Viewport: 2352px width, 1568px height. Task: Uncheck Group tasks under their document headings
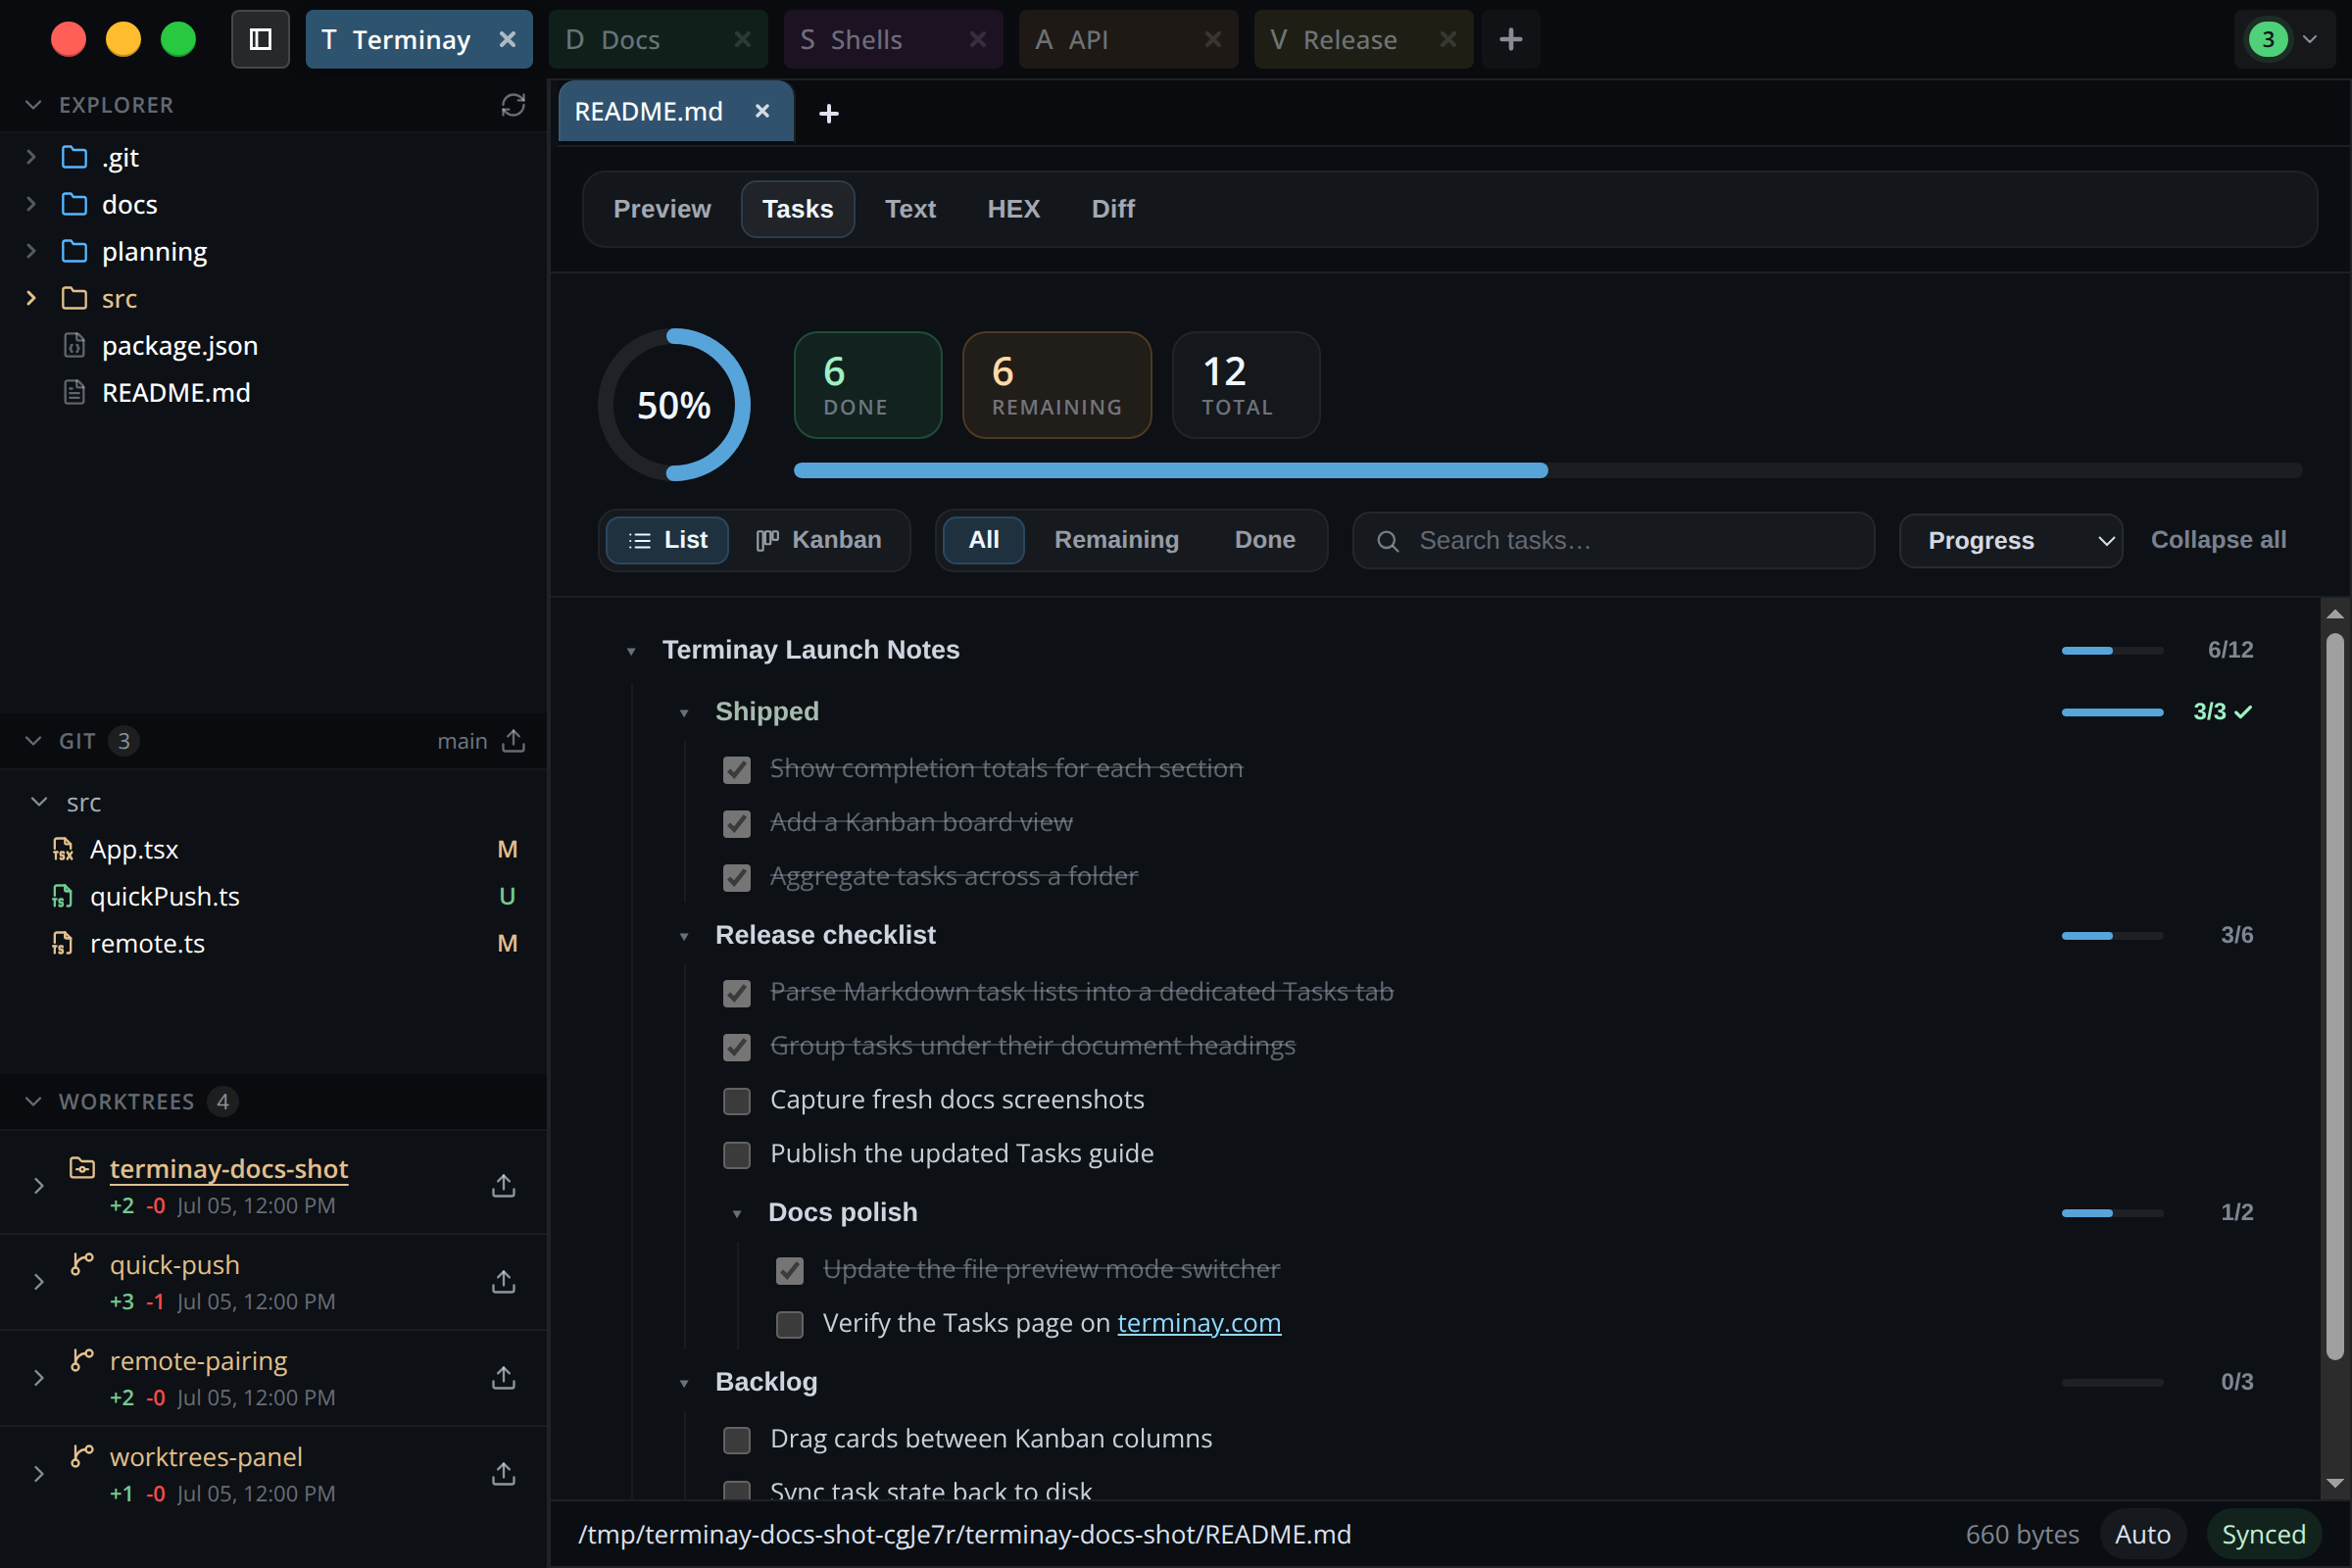[x=737, y=1047]
